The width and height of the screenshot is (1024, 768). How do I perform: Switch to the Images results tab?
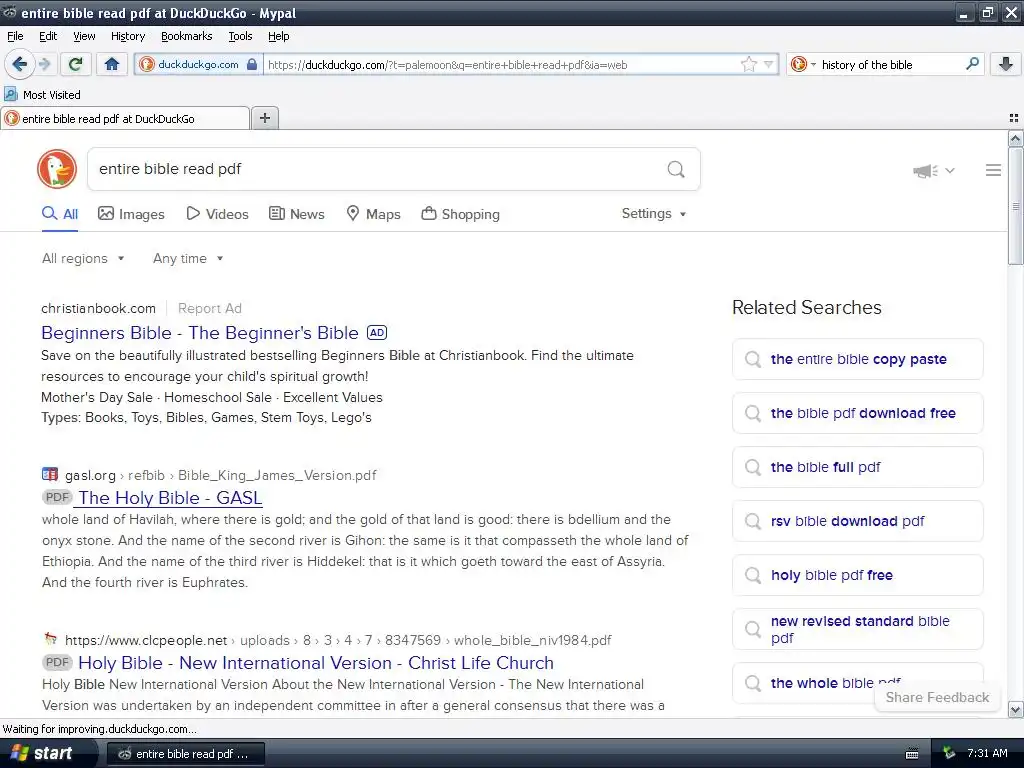point(131,214)
